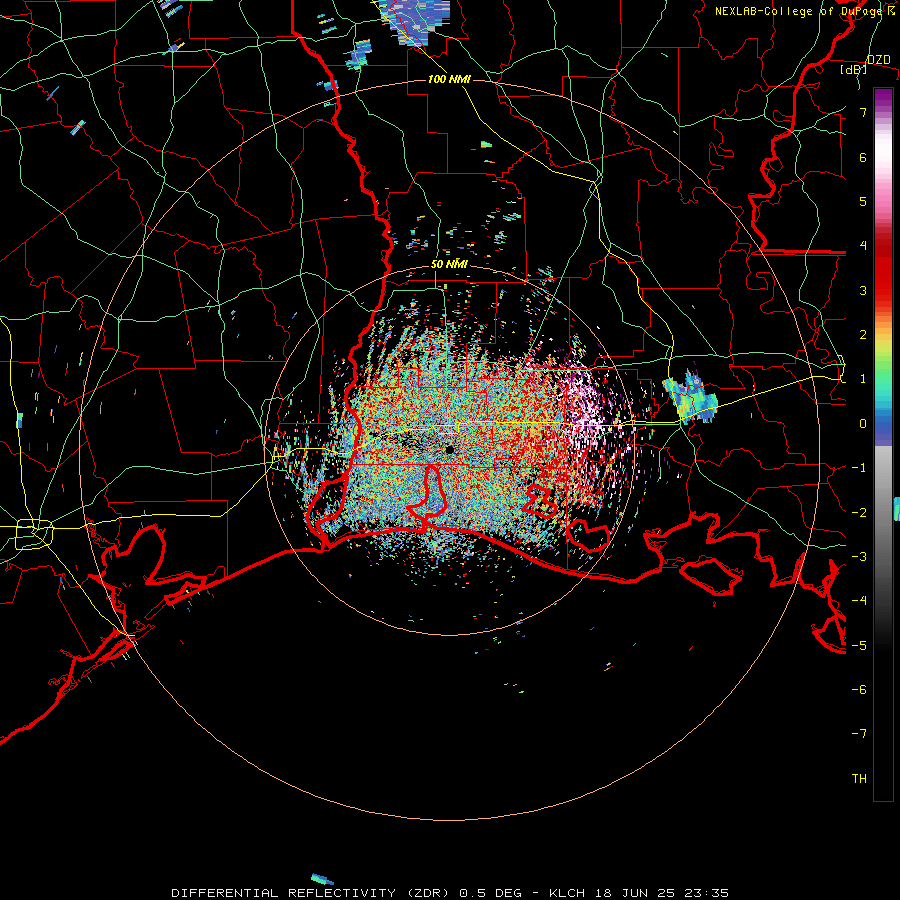Click the -7 value on the dB scale

(x=859, y=734)
